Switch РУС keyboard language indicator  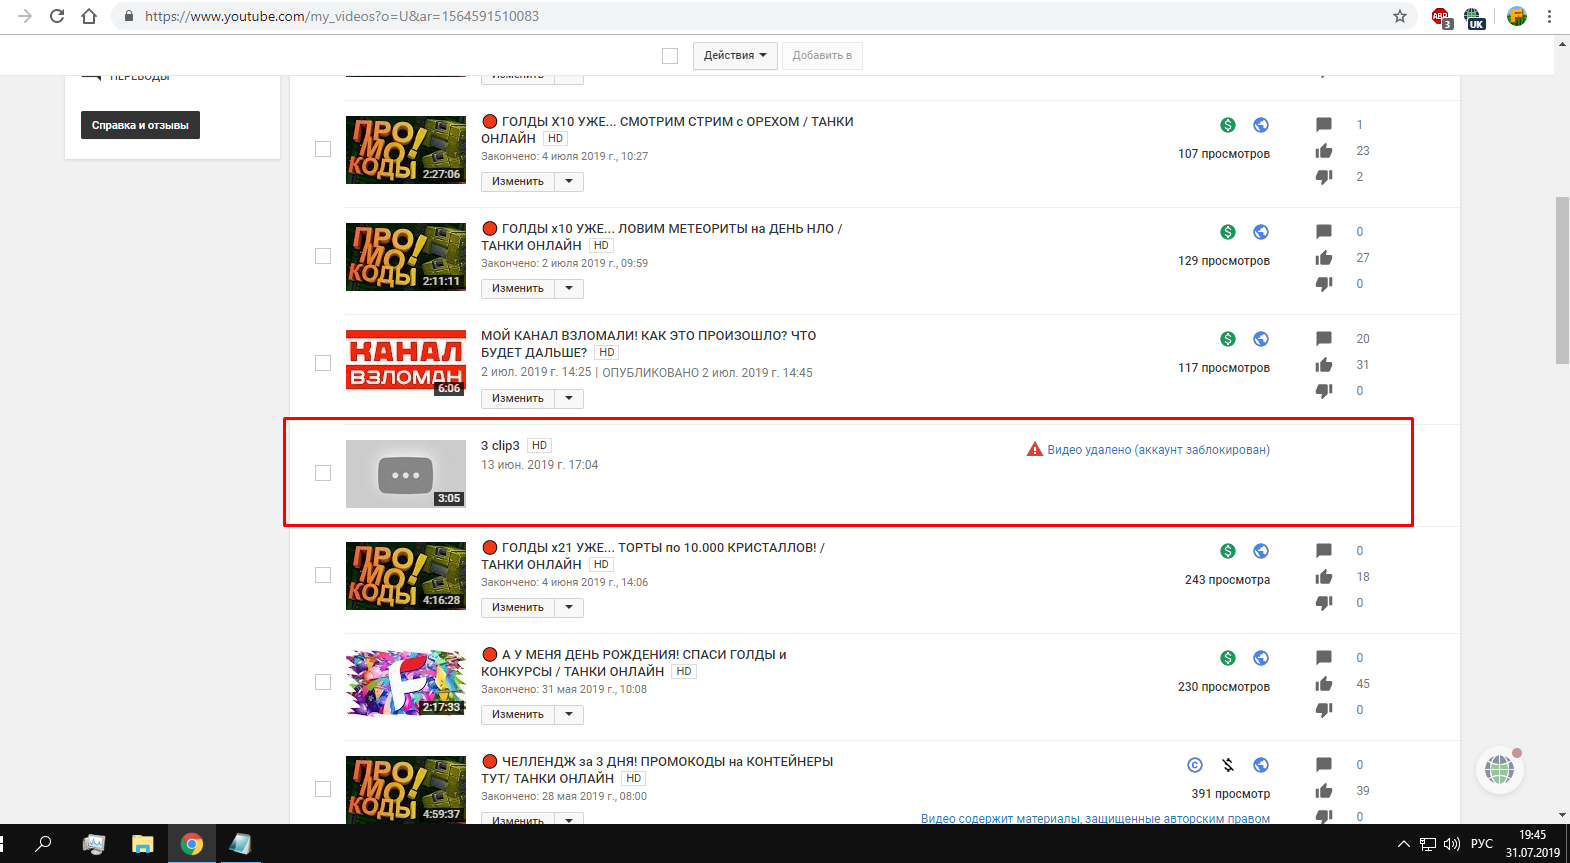coord(1482,844)
